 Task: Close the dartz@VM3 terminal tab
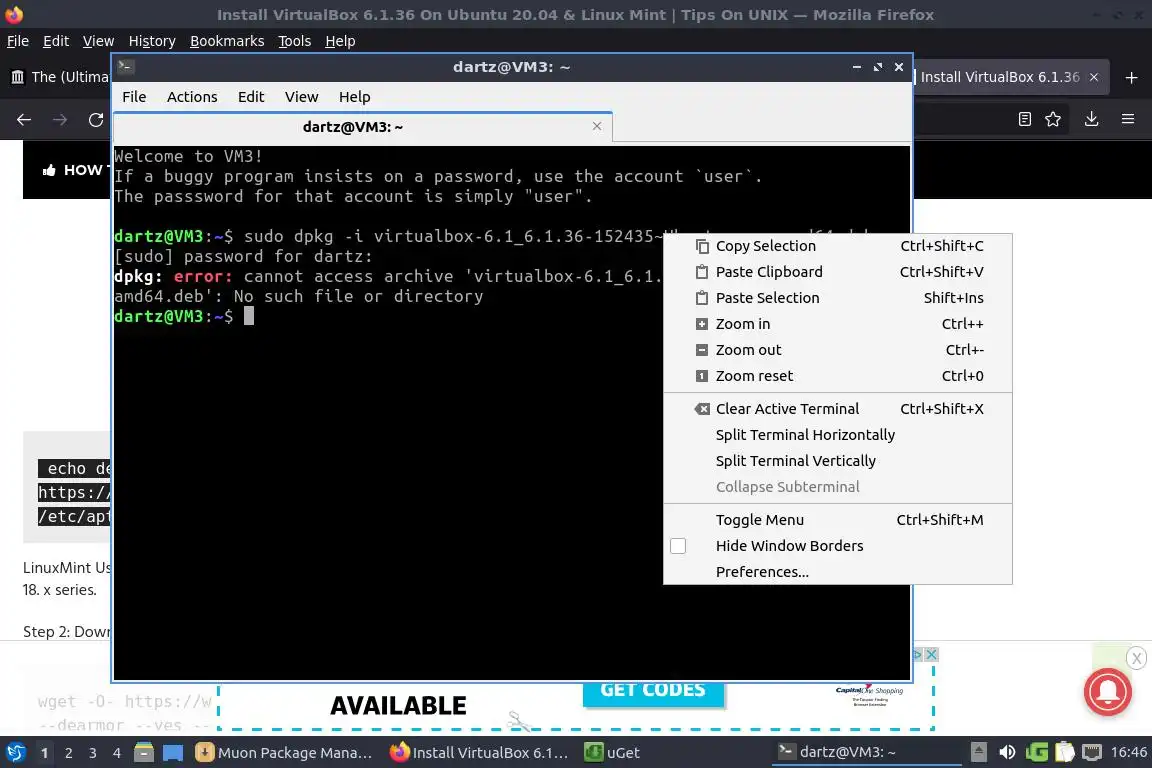597,126
